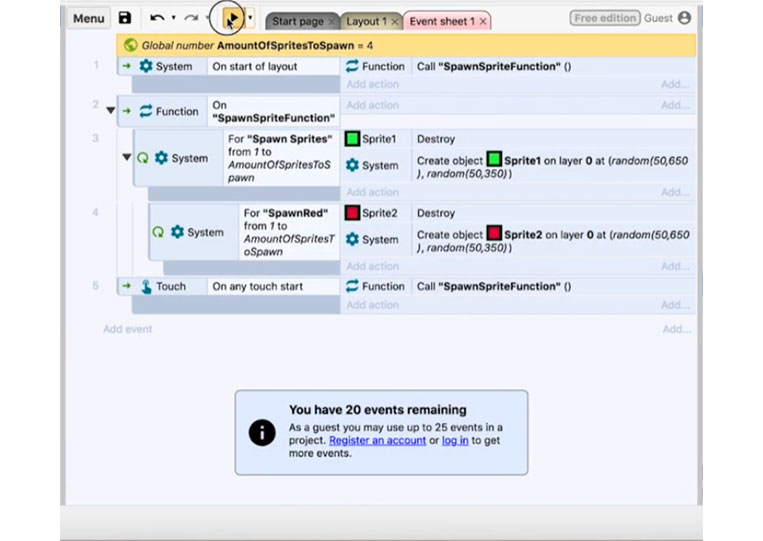Image resolution: width=763 pixels, height=541 pixels.
Task: Close the Layout 1 tab
Action: coord(395,22)
